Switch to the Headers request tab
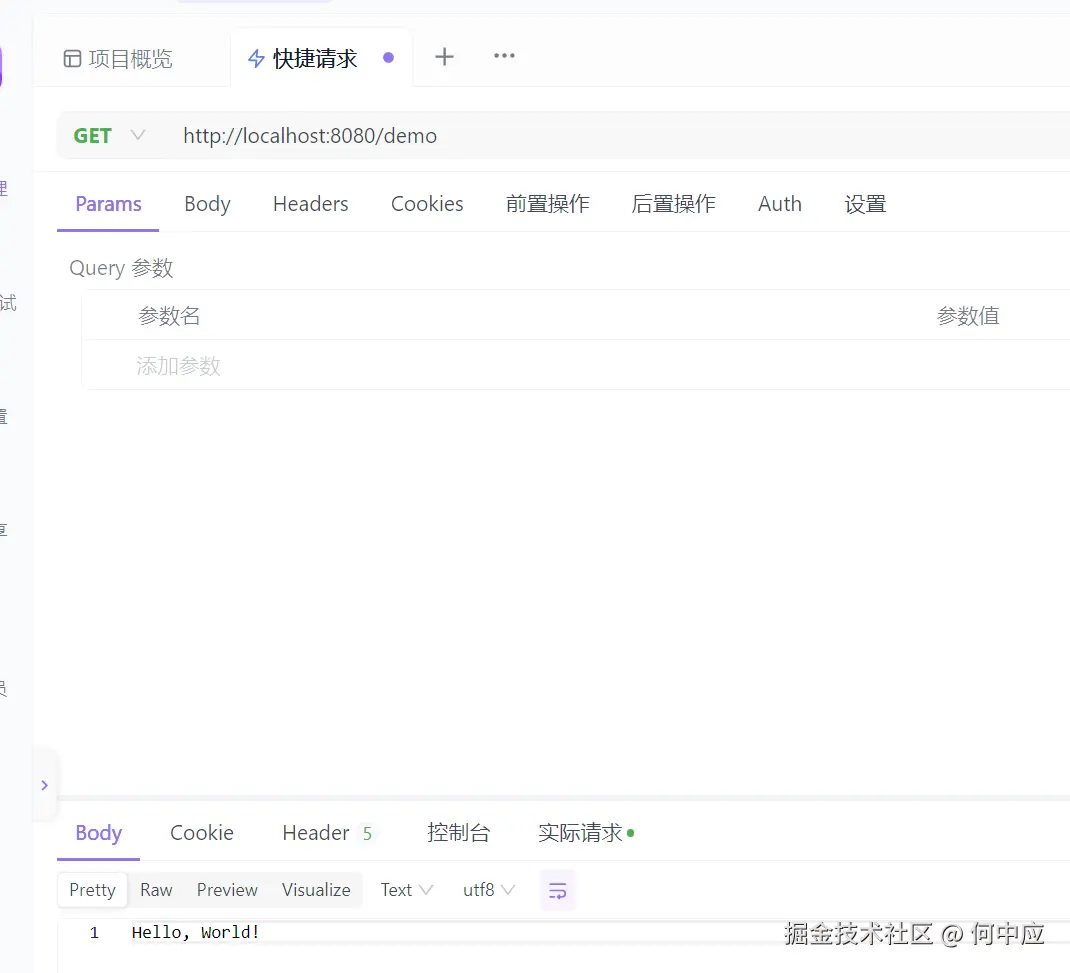1070x973 pixels. point(310,204)
